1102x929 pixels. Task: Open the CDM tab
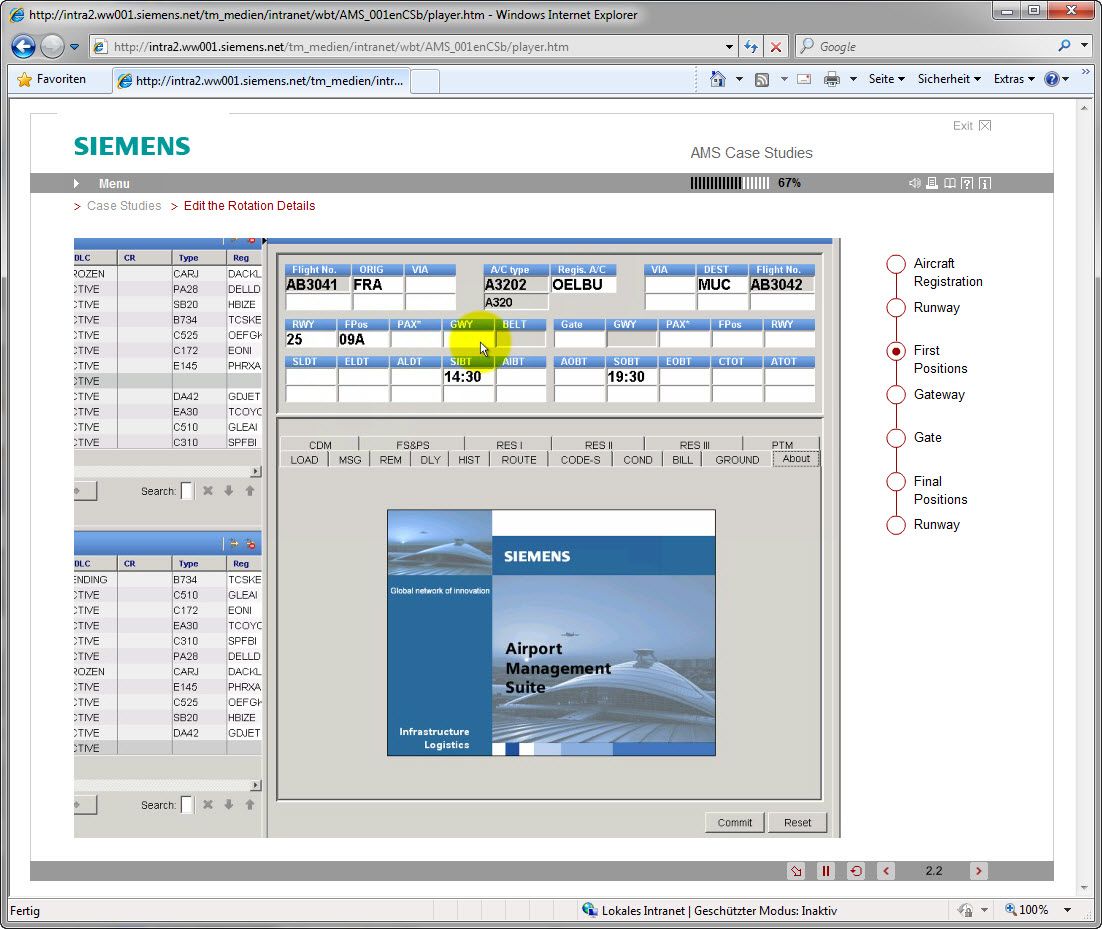pos(320,445)
